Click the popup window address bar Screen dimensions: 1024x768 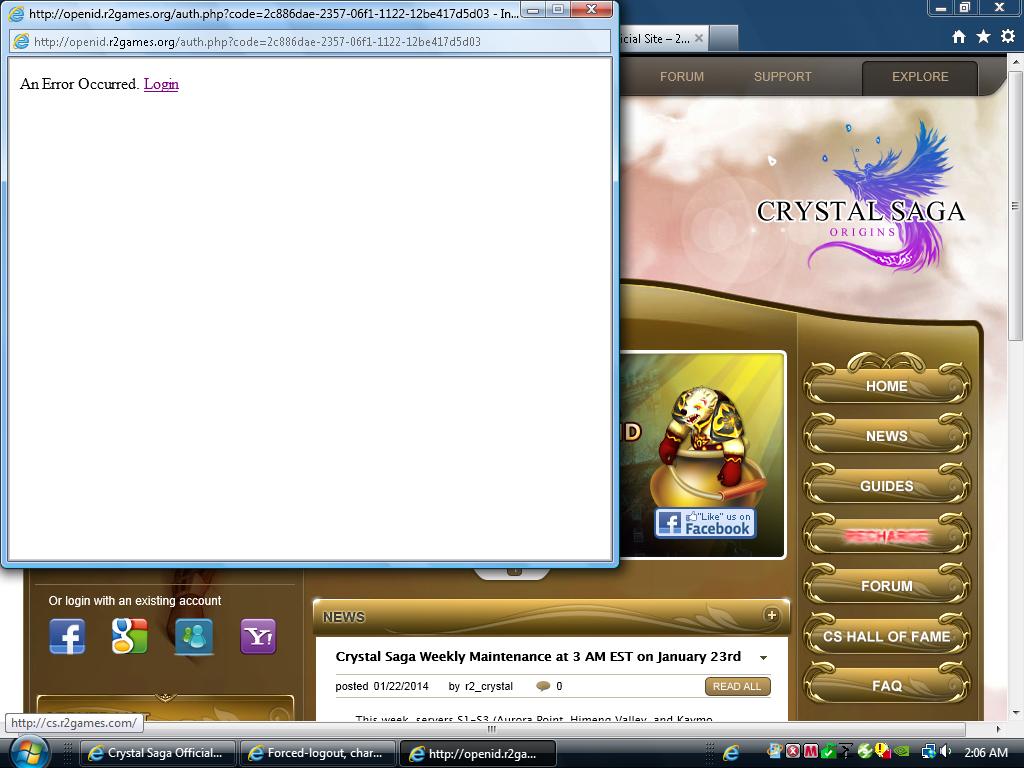coord(310,42)
